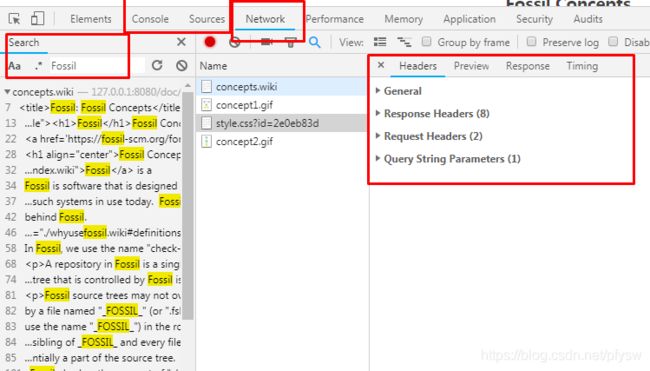Open the Elements tab
This screenshot has height=371, width=650.
(x=91, y=19)
